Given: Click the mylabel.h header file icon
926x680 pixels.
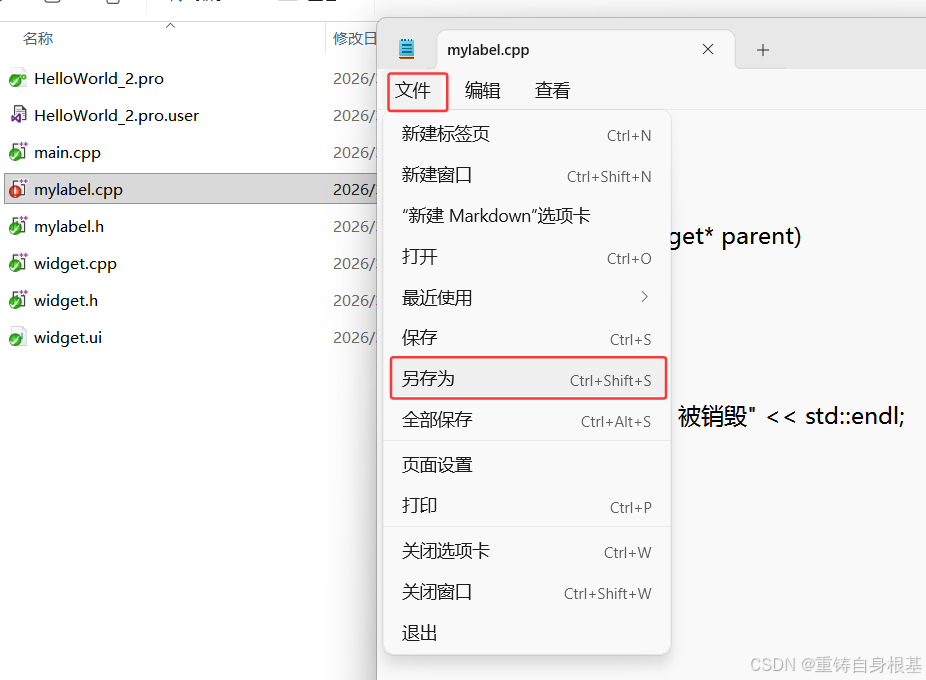Looking at the screenshot, I should [x=18, y=226].
